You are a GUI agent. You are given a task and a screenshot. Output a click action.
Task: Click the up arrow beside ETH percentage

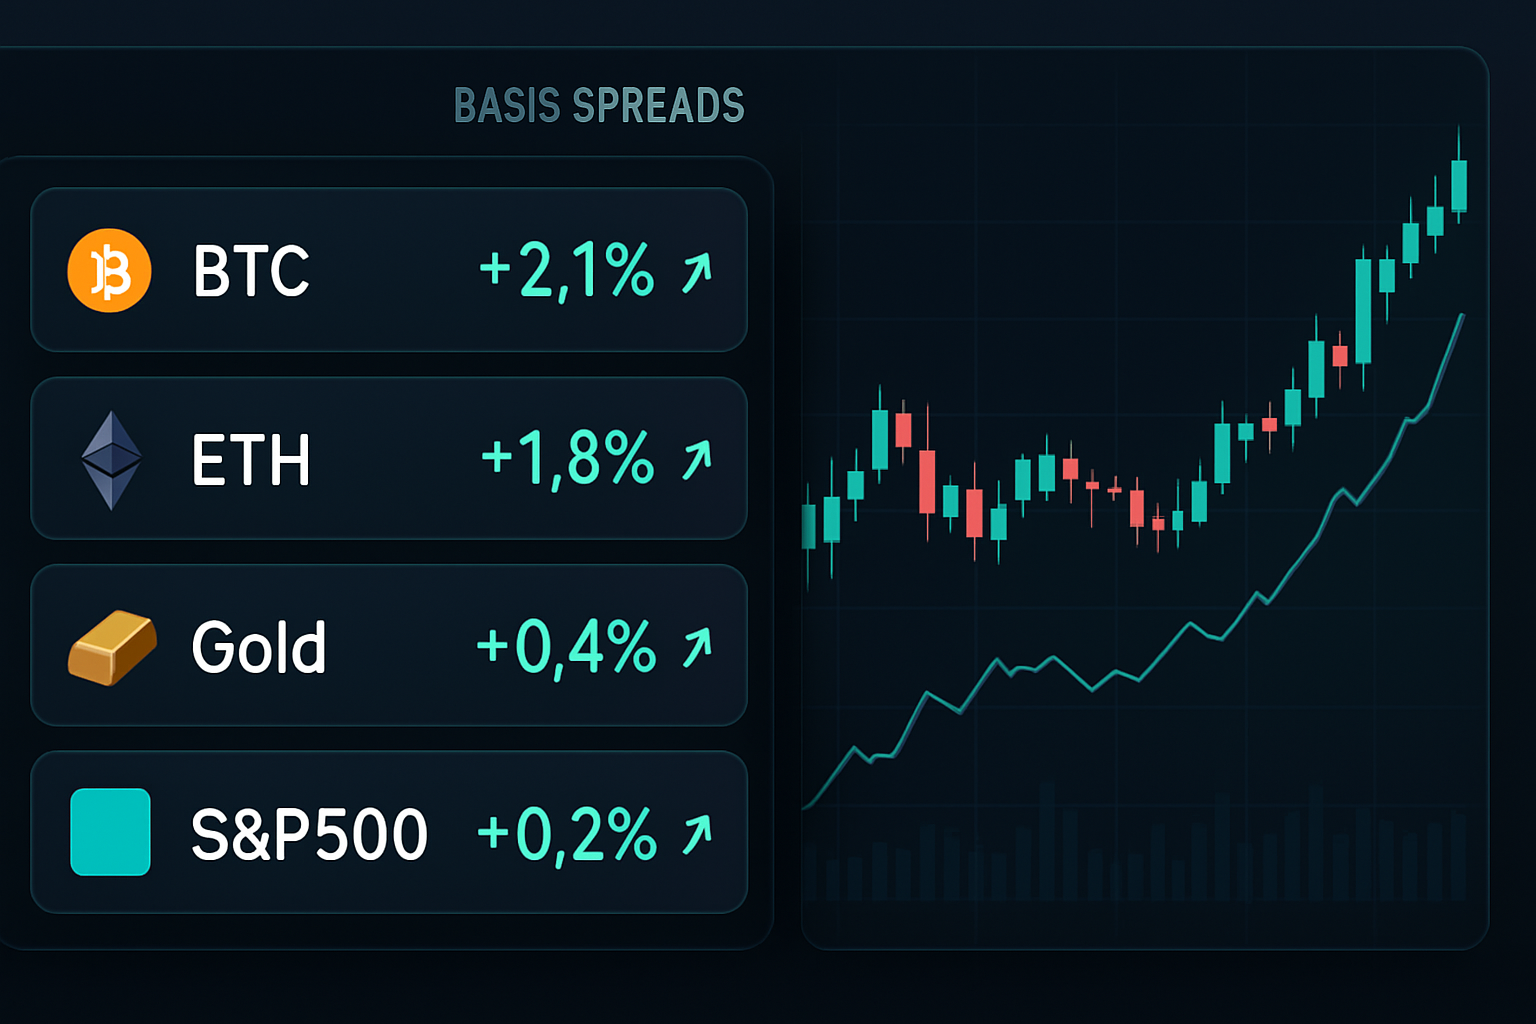[x=697, y=459]
